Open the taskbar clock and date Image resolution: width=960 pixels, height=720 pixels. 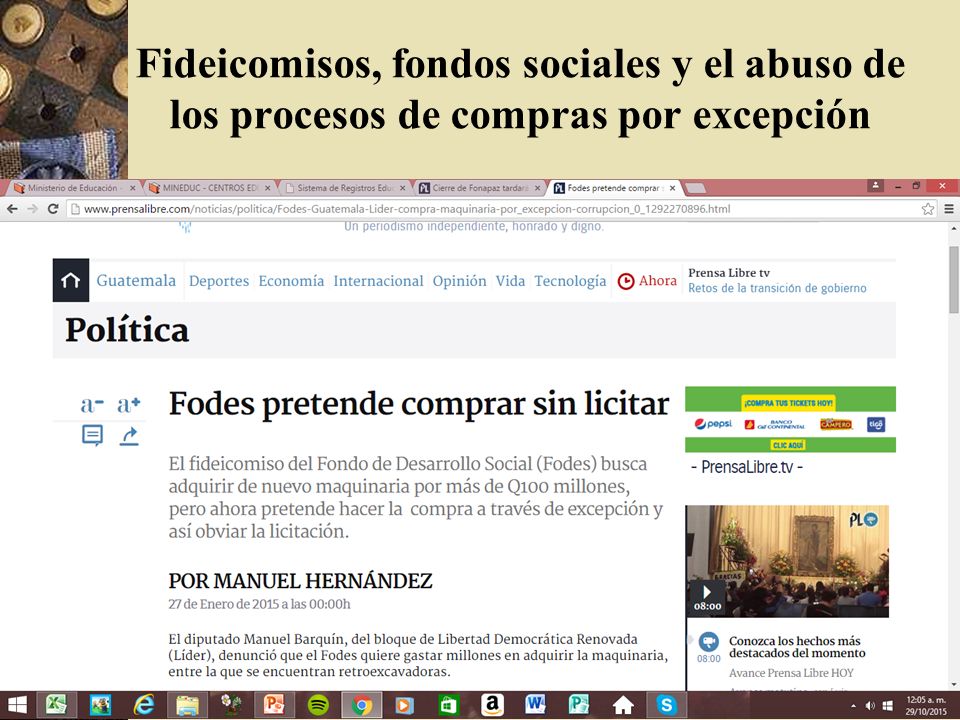coord(926,705)
